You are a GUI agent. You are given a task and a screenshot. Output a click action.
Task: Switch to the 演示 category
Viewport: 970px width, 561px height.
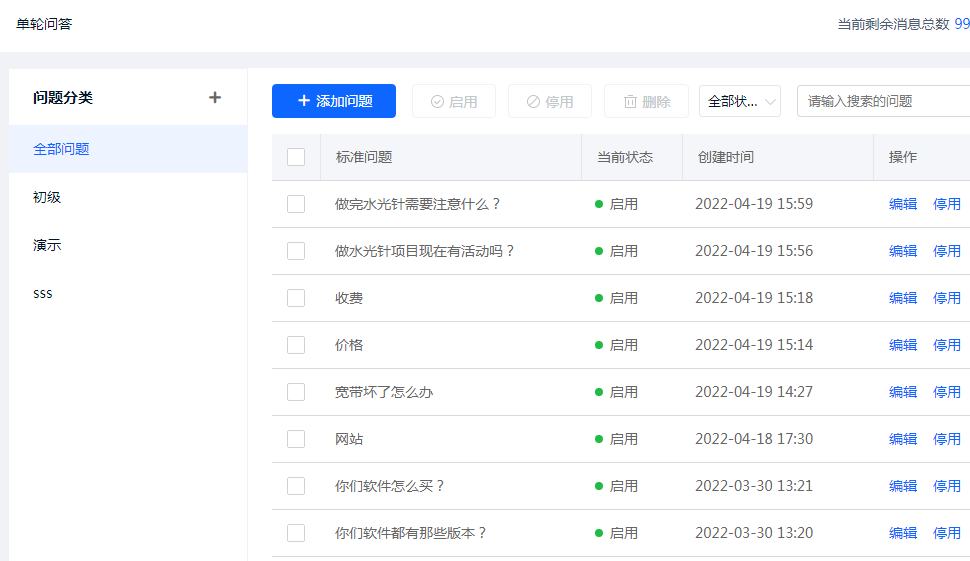click(47, 245)
